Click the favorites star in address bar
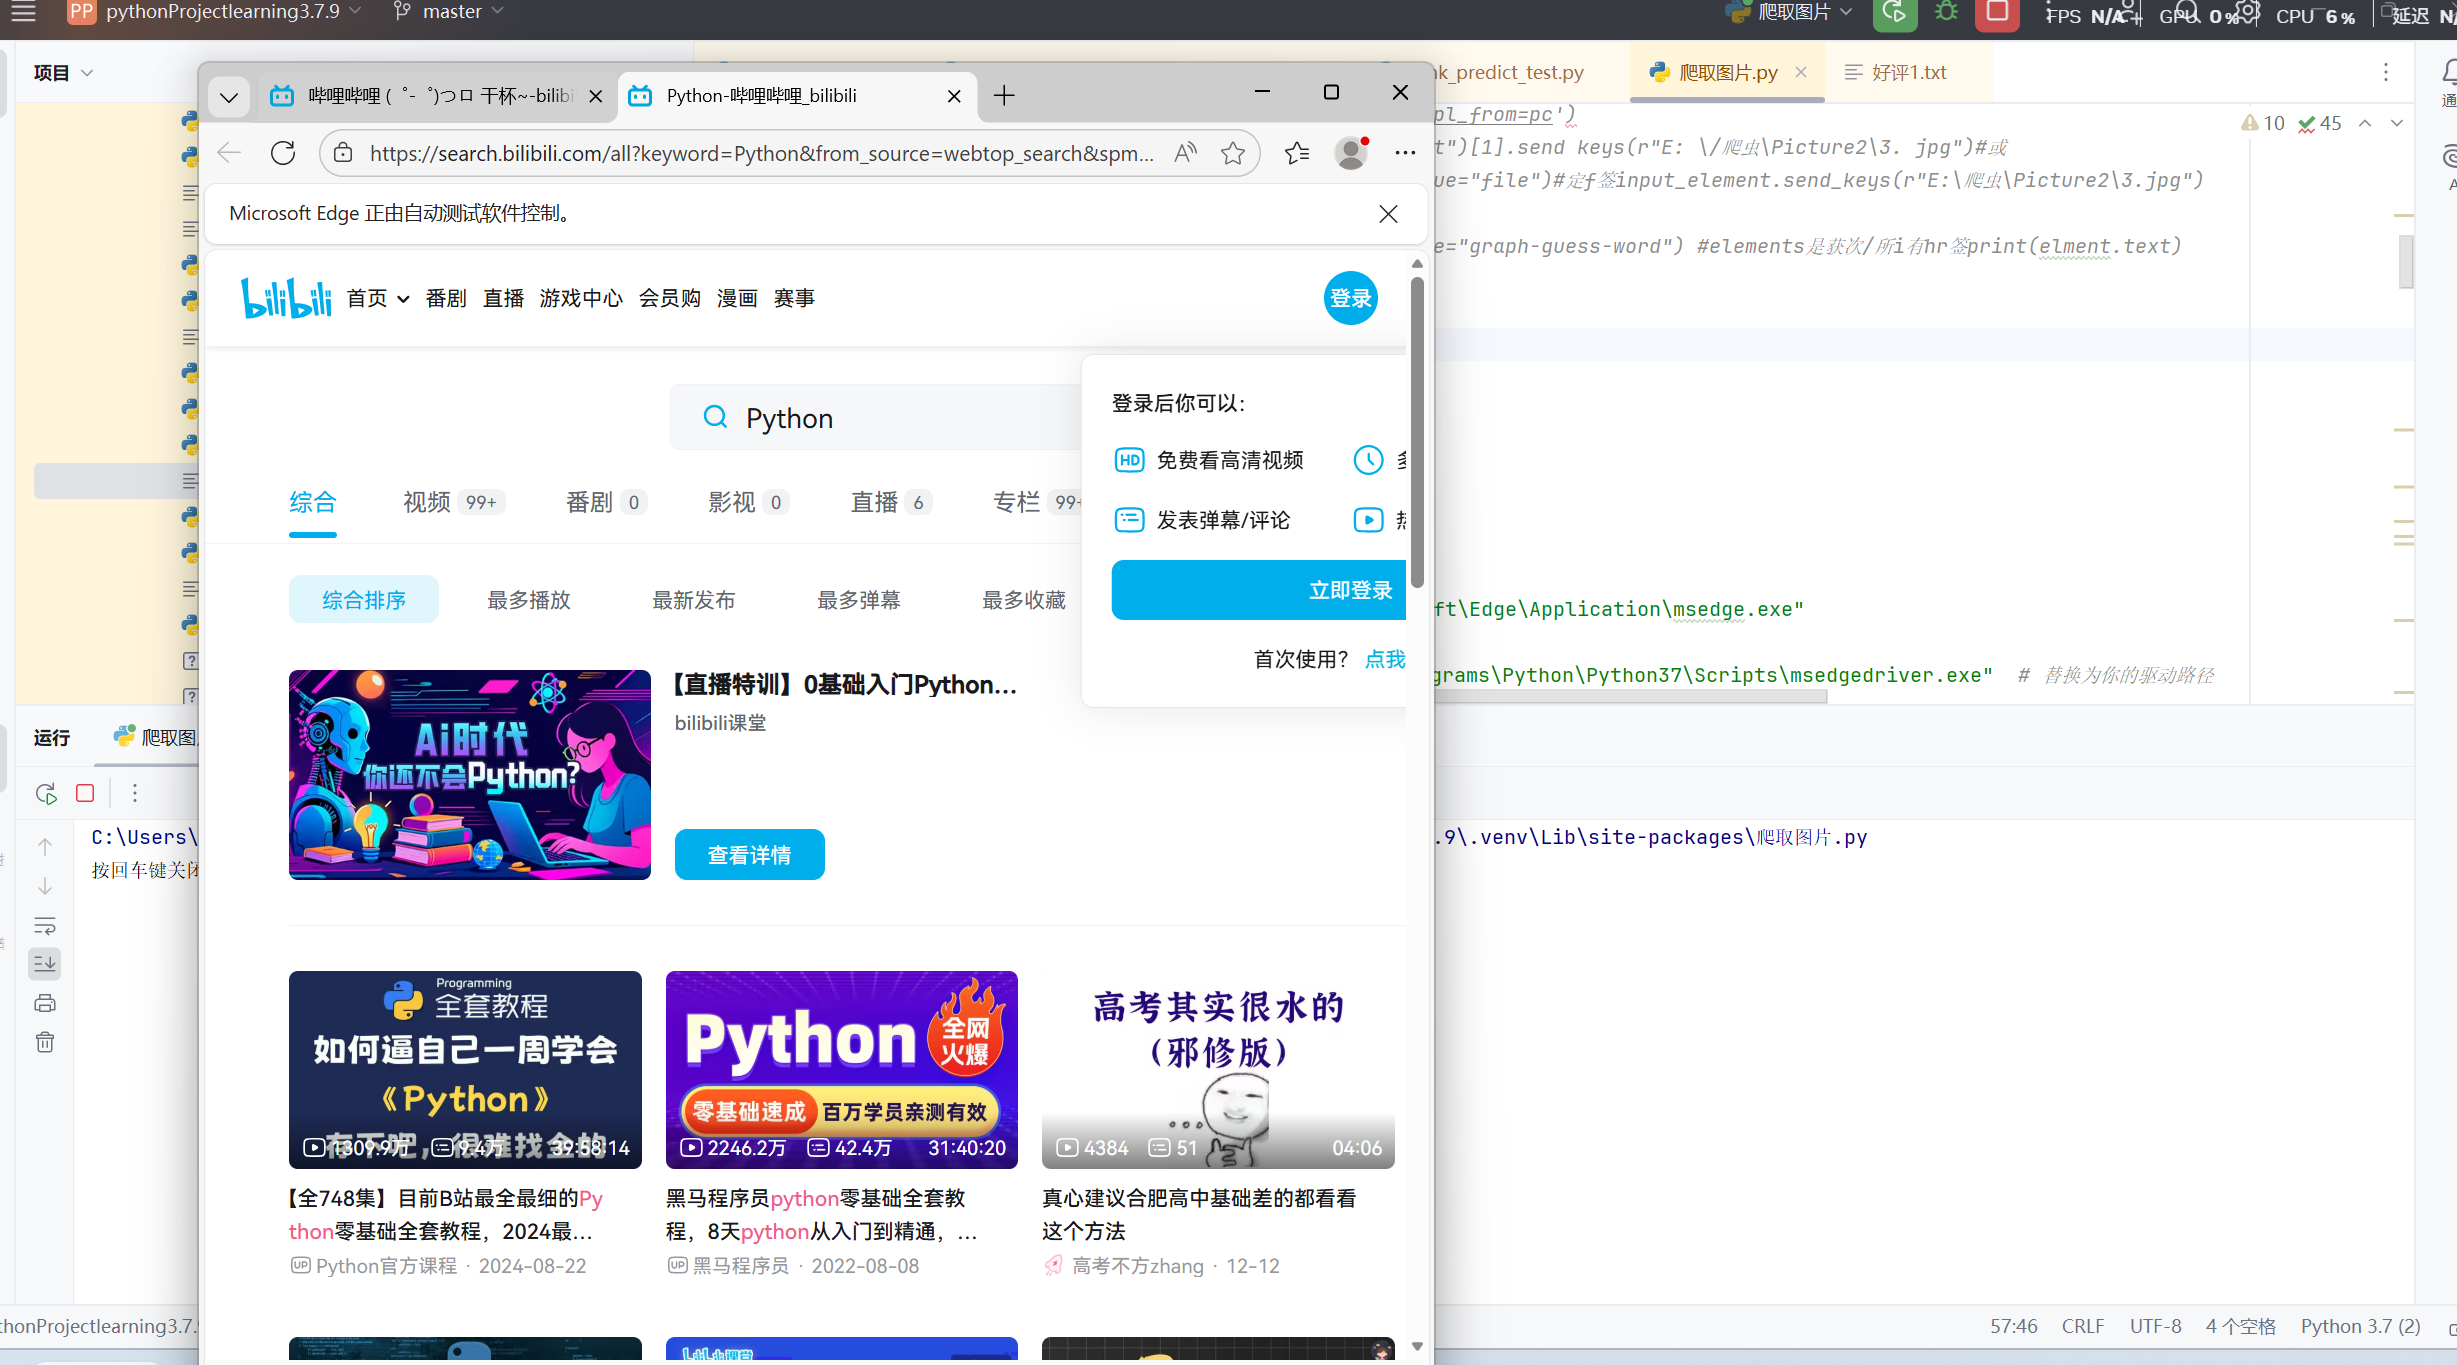The image size is (2457, 1365). (1232, 153)
